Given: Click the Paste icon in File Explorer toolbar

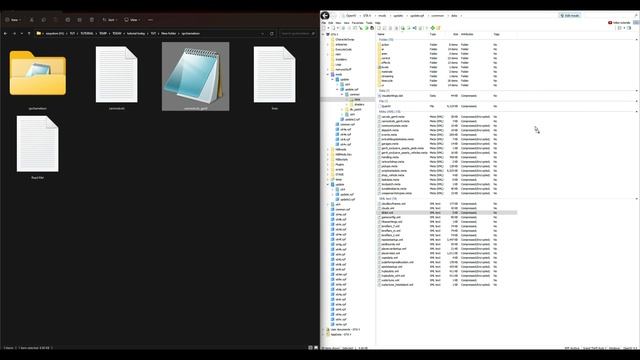Looking at the screenshot, I should 56,20.
